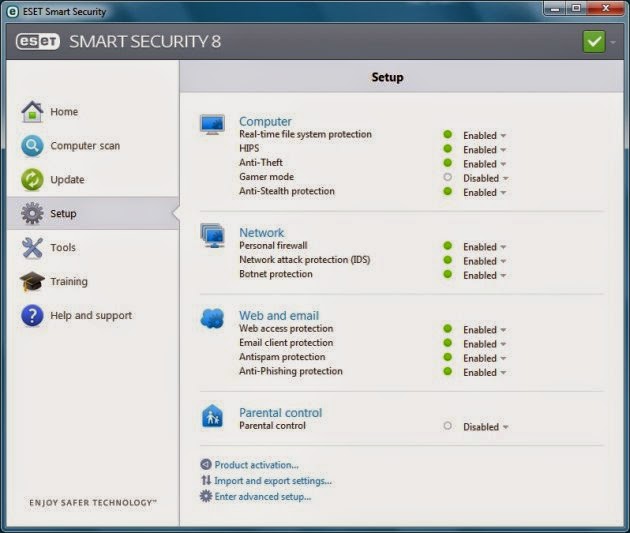The image size is (630, 533).
Task: Click the Training graduation cap icon
Action: click(x=32, y=281)
